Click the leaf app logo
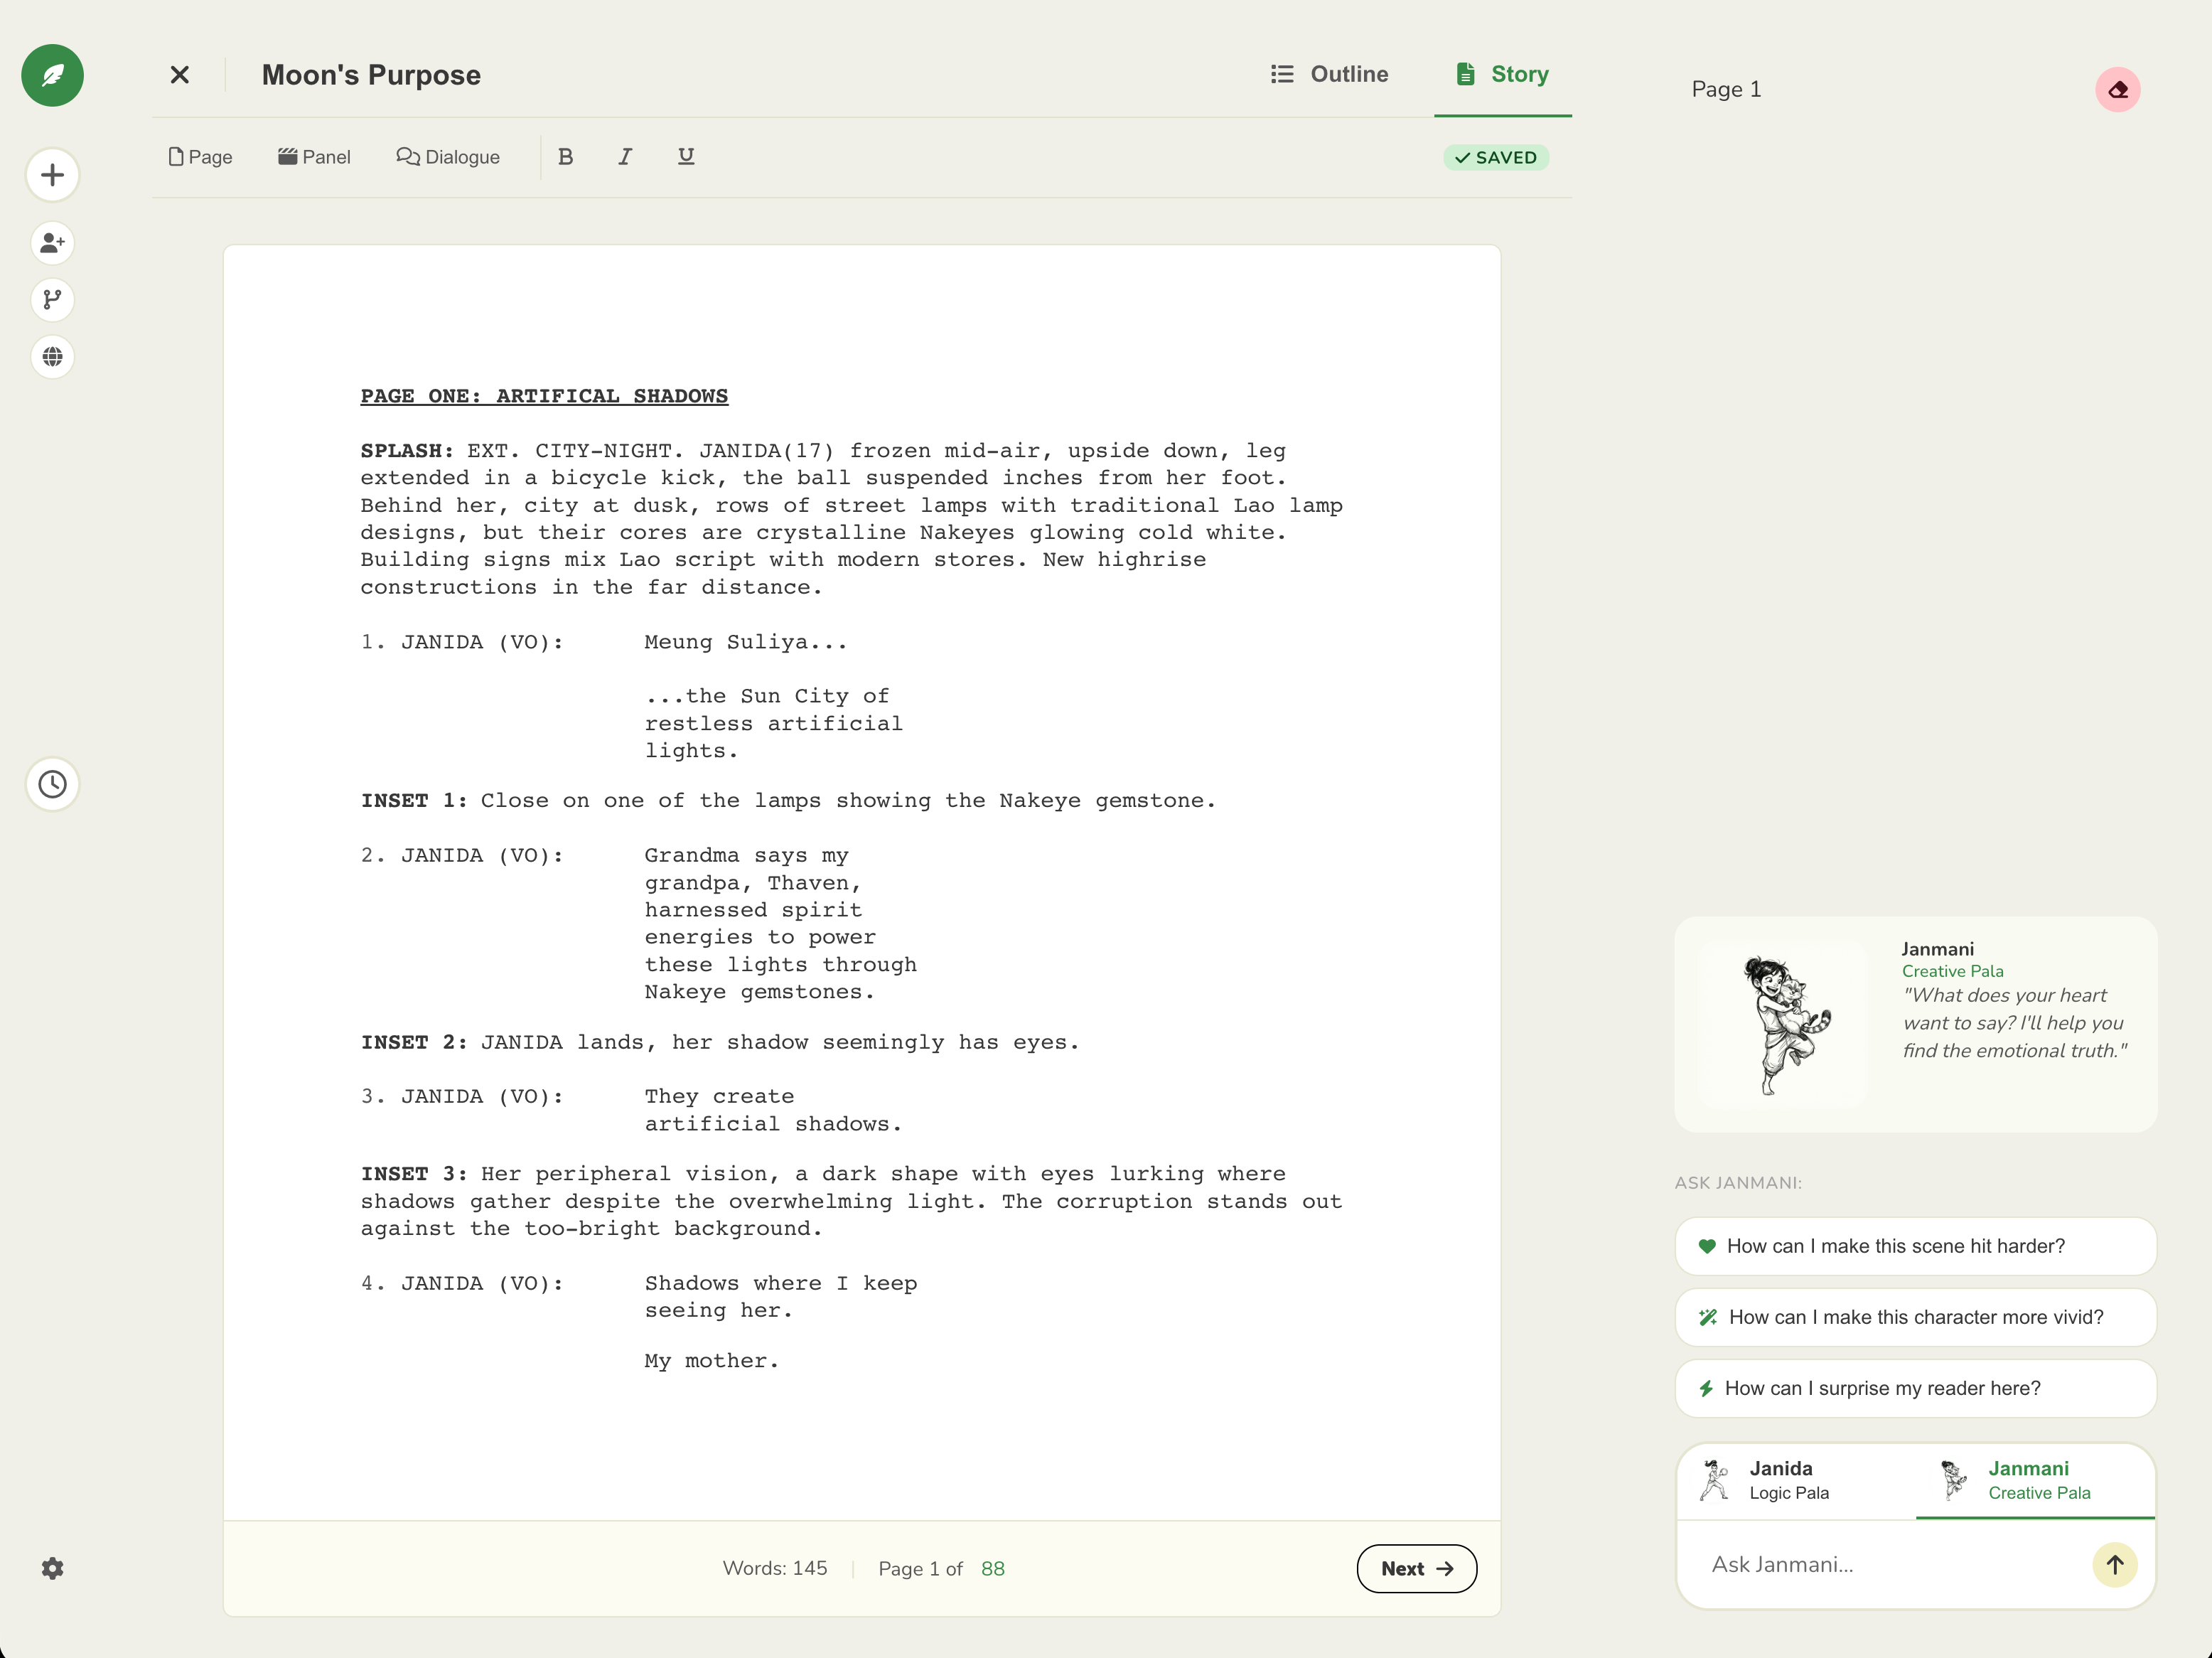 click(52, 75)
